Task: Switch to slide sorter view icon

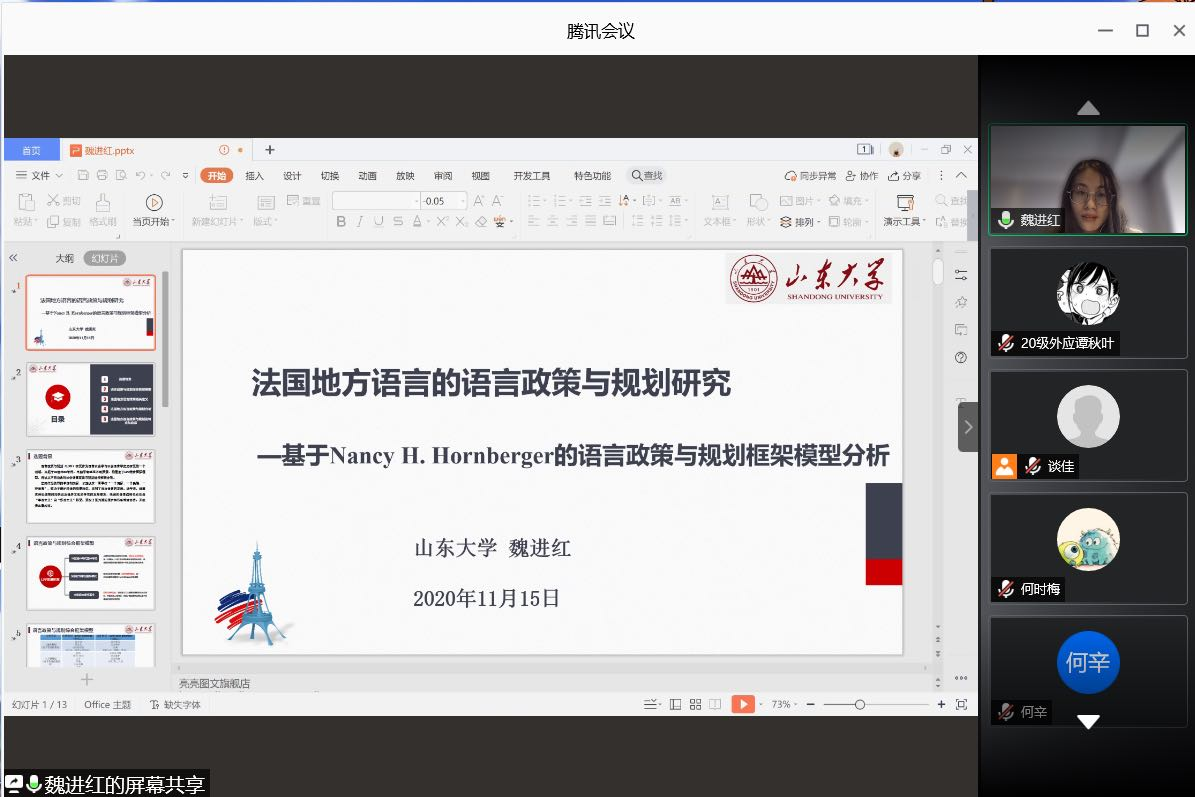Action: 695,705
